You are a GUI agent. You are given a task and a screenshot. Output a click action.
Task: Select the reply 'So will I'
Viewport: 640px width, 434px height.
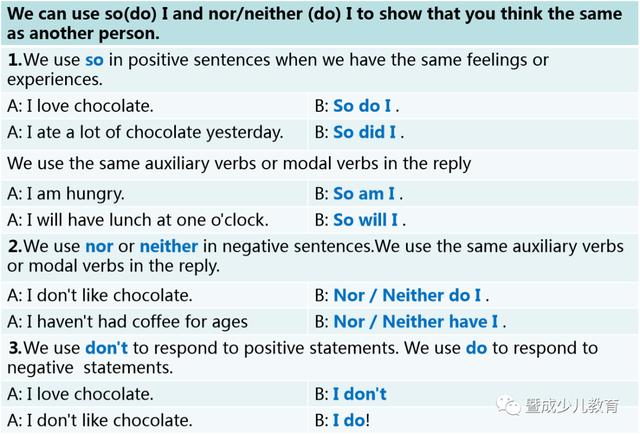click(365, 220)
